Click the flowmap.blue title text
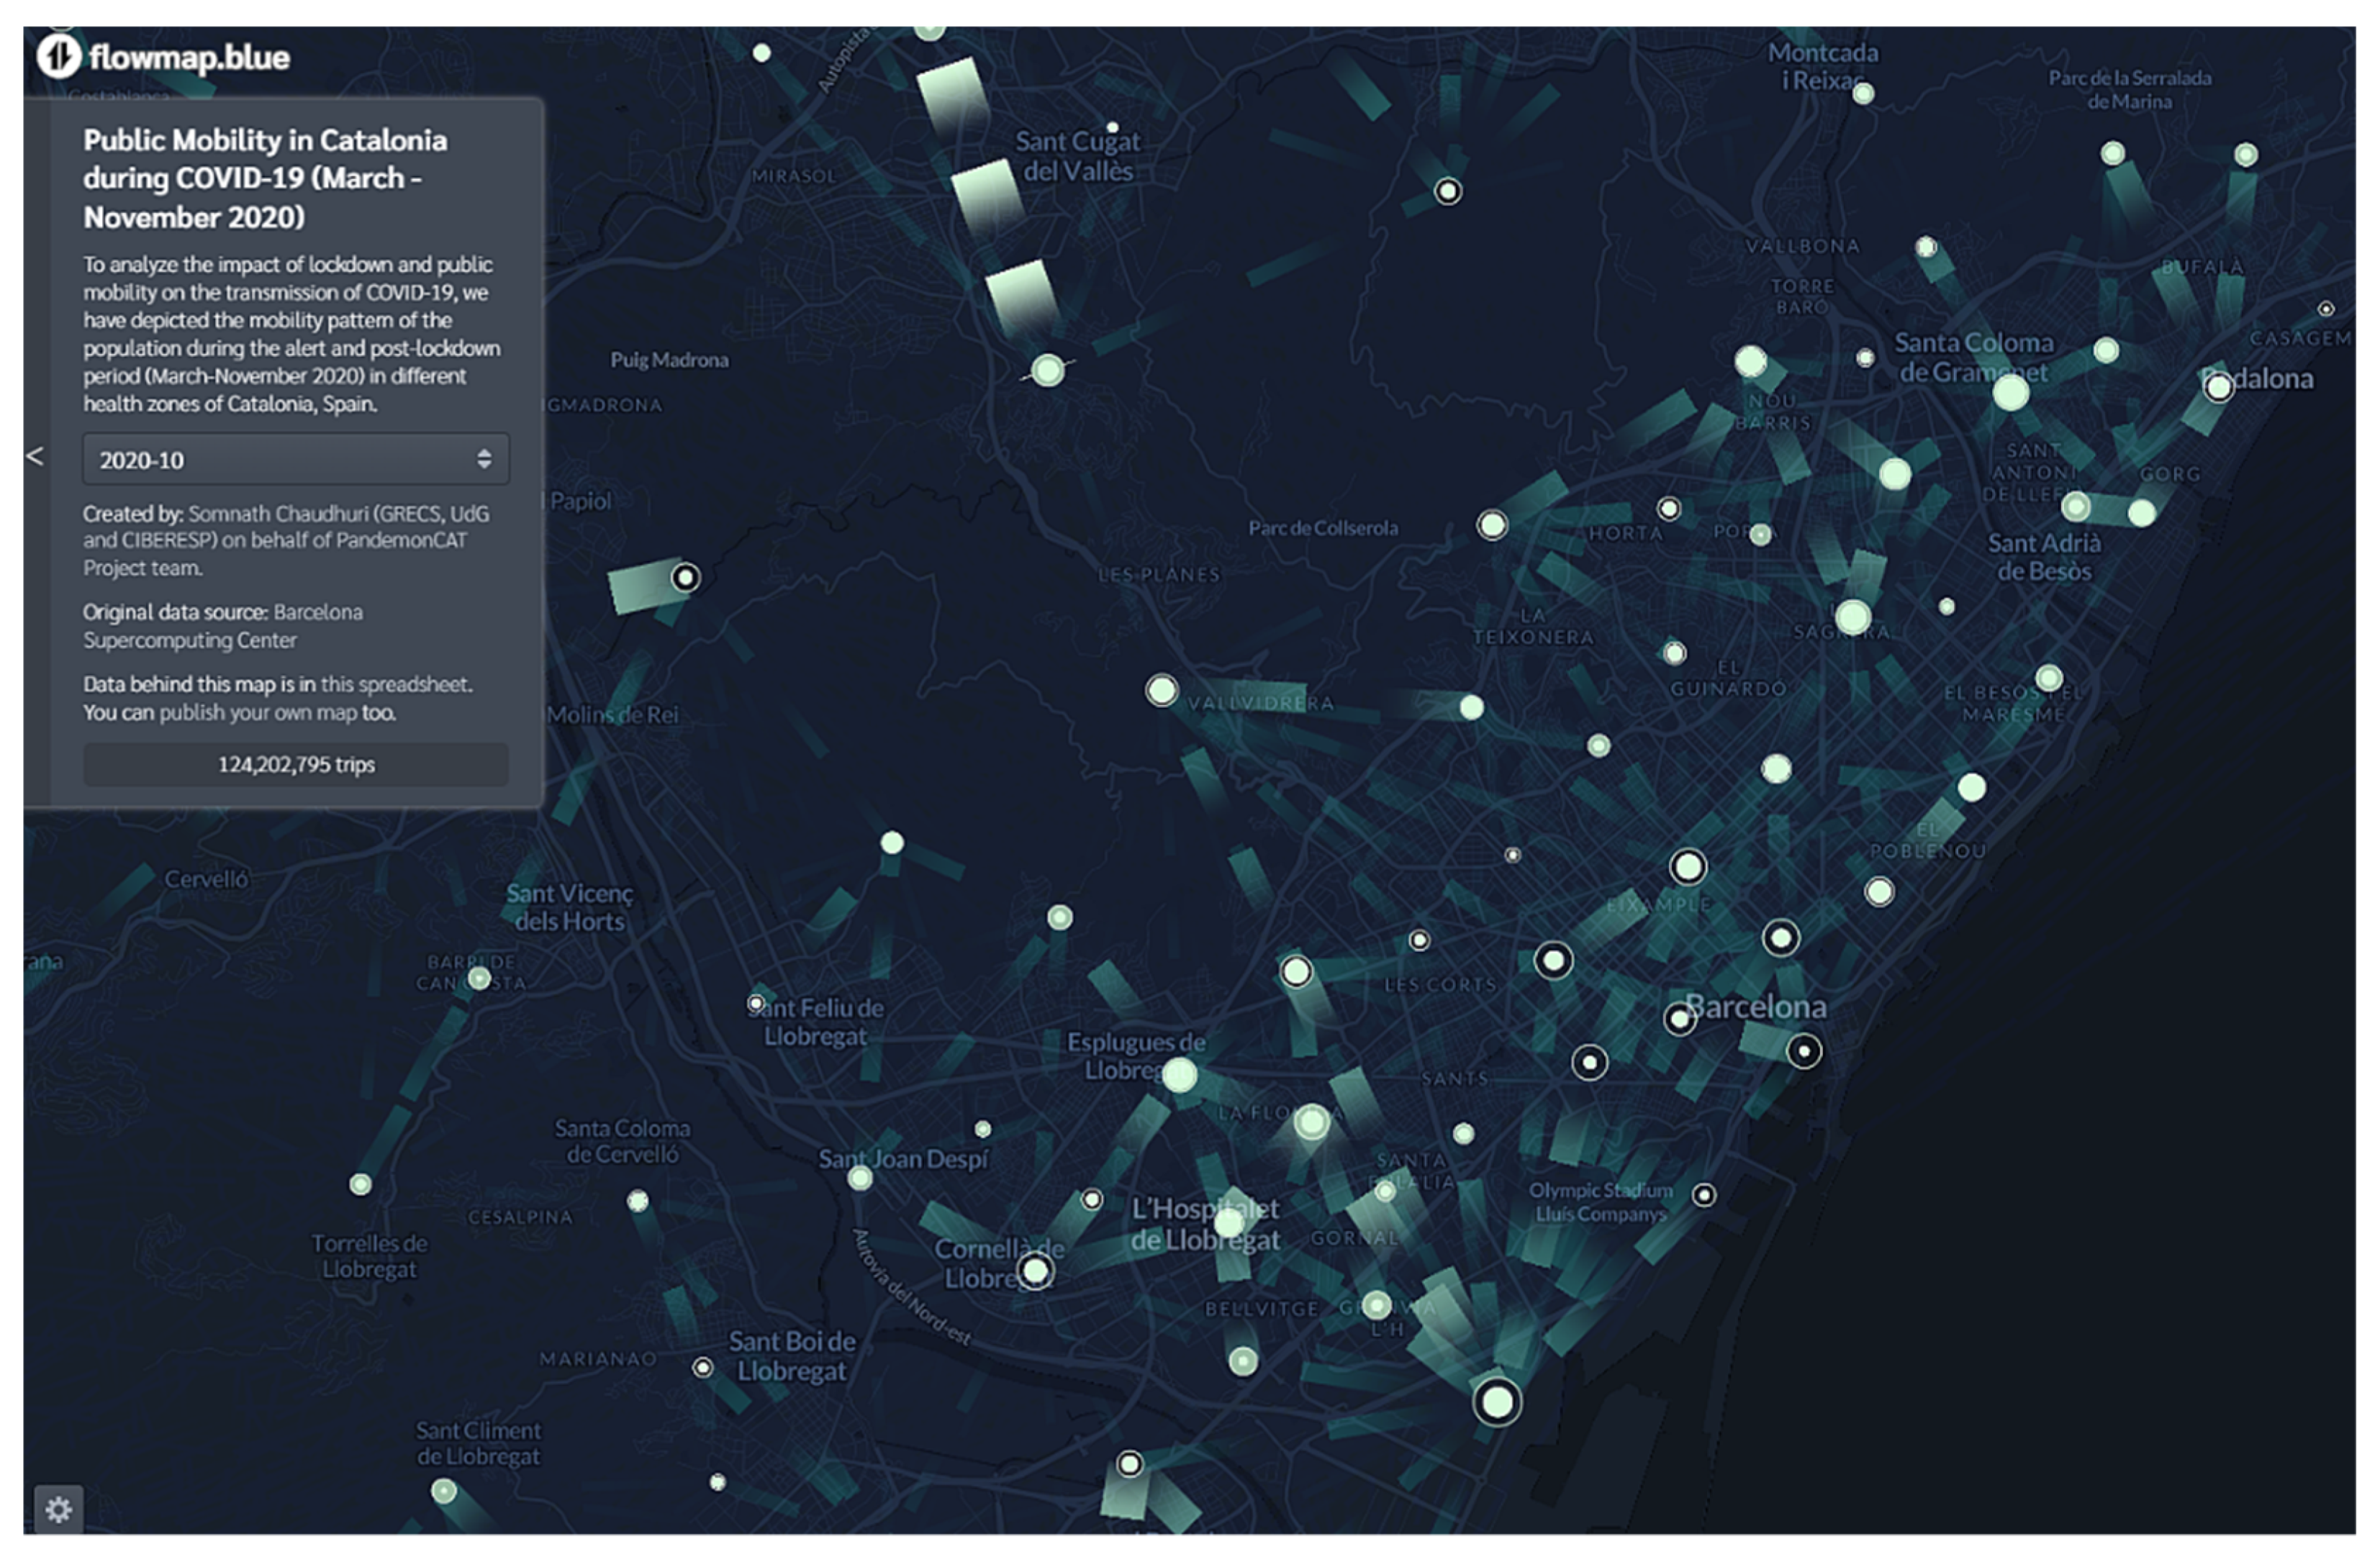The image size is (2380, 1557). point(189,57)
